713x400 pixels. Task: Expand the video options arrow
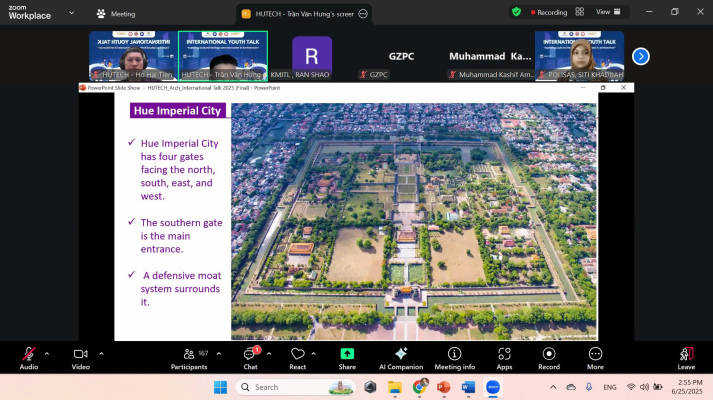pyautogui.click(x=101, y=352)
